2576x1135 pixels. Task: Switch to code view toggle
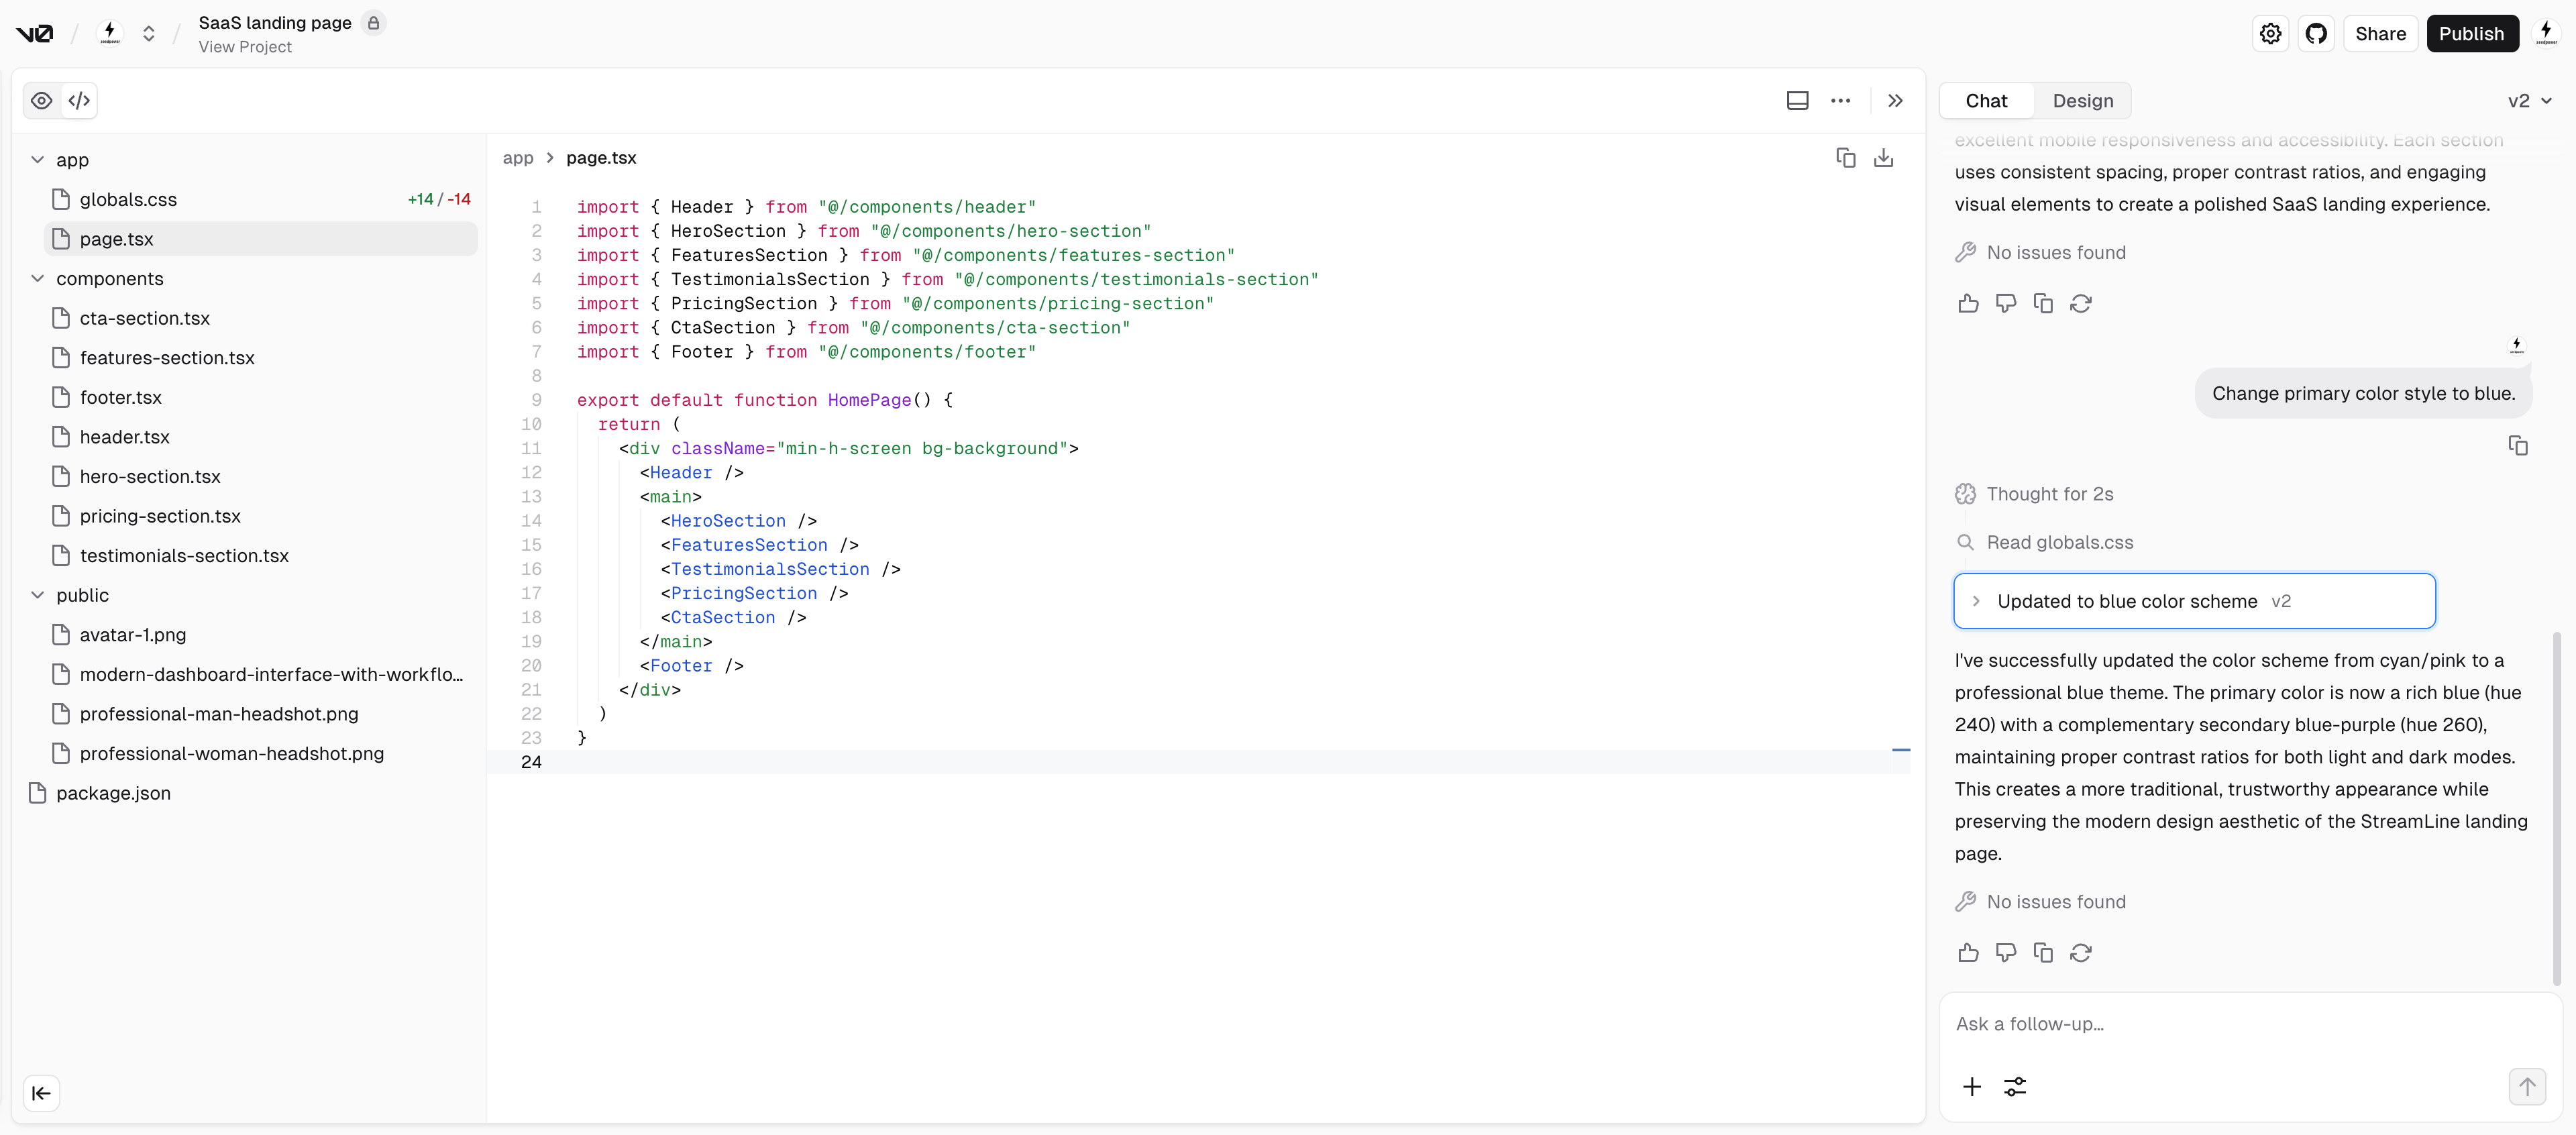[79, 101]
